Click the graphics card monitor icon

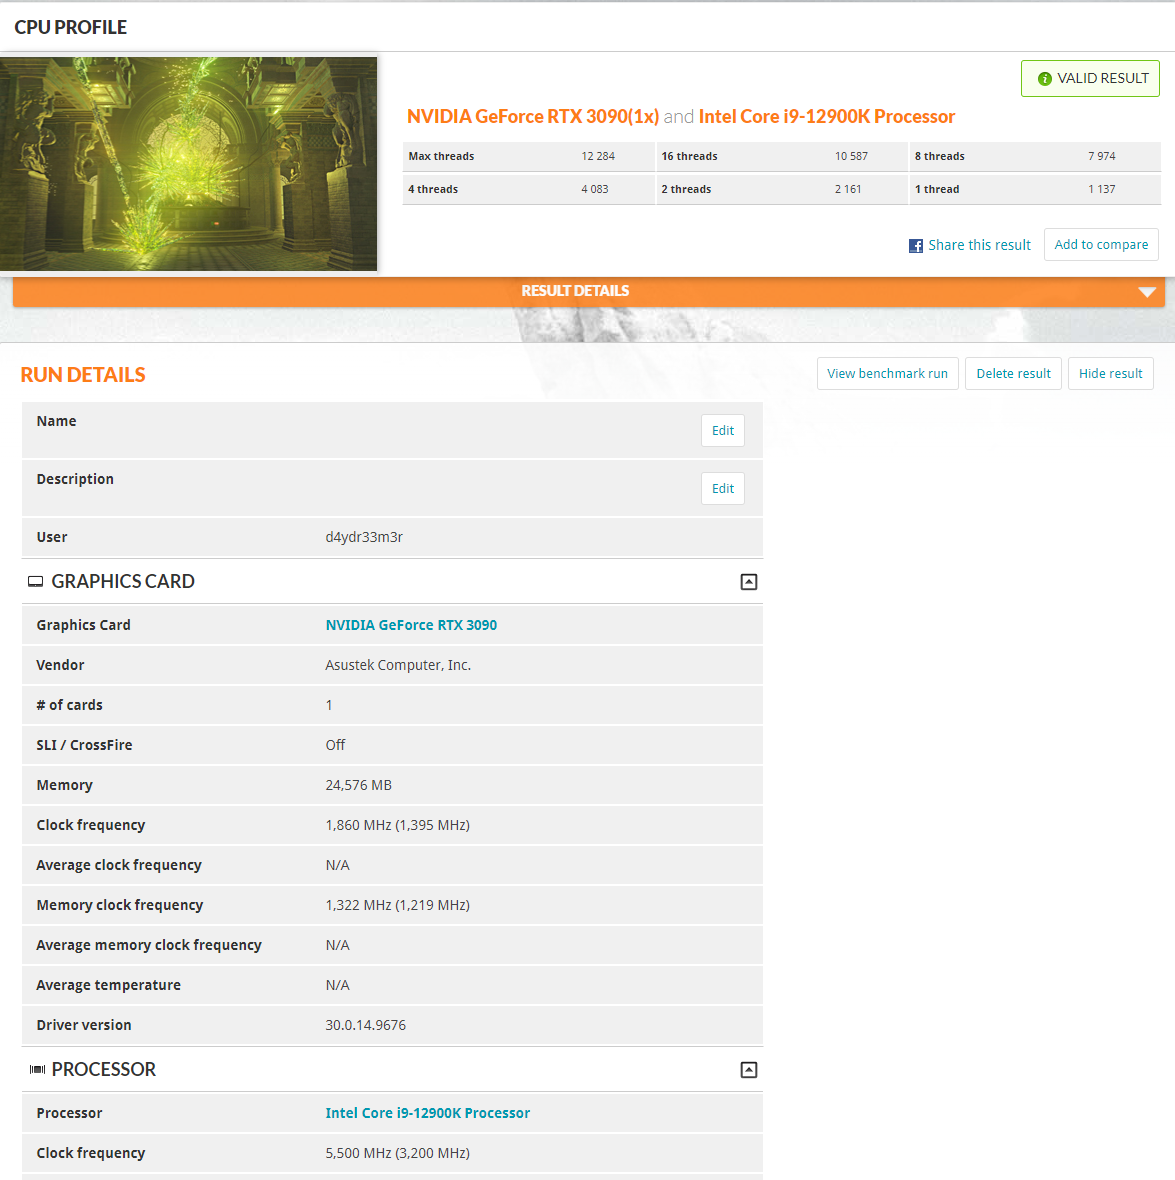point(35,582)
